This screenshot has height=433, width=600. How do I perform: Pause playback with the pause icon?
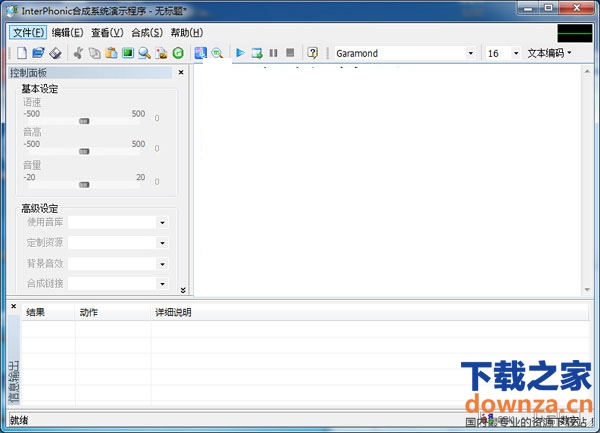273,53
